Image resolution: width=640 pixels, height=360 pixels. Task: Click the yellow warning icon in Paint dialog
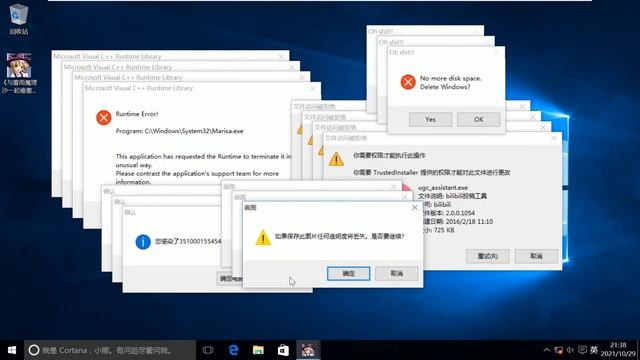coord(263,238)
